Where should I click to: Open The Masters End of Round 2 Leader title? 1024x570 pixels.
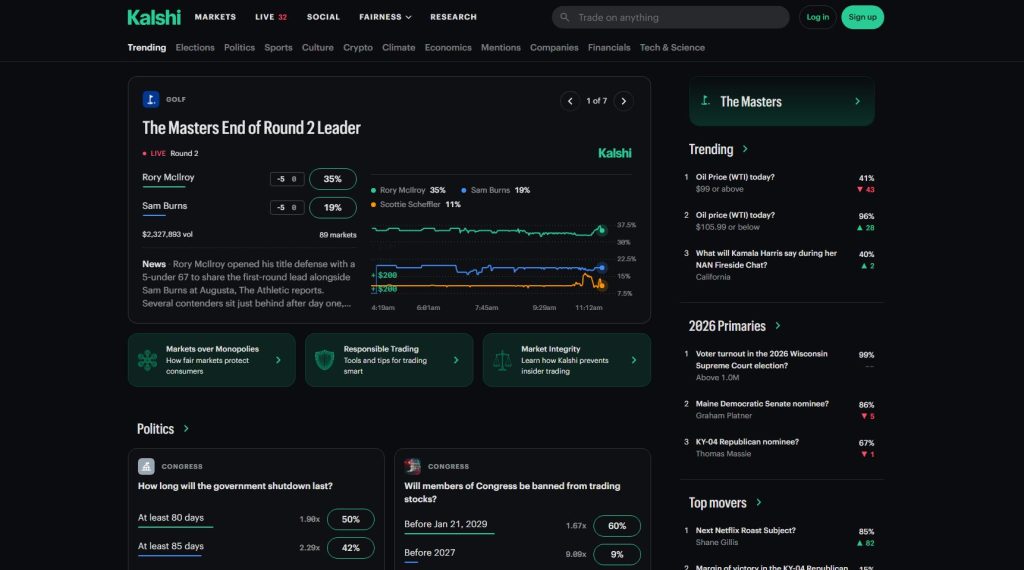251,127
